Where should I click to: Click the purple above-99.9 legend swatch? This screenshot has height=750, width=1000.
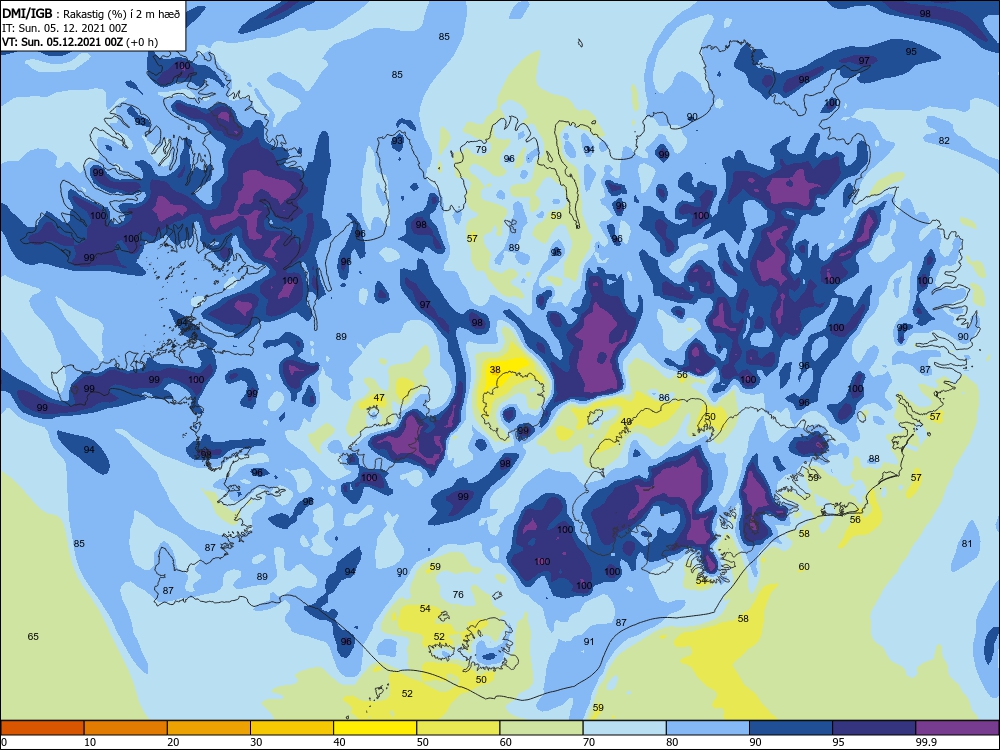(x=957, y=728)
